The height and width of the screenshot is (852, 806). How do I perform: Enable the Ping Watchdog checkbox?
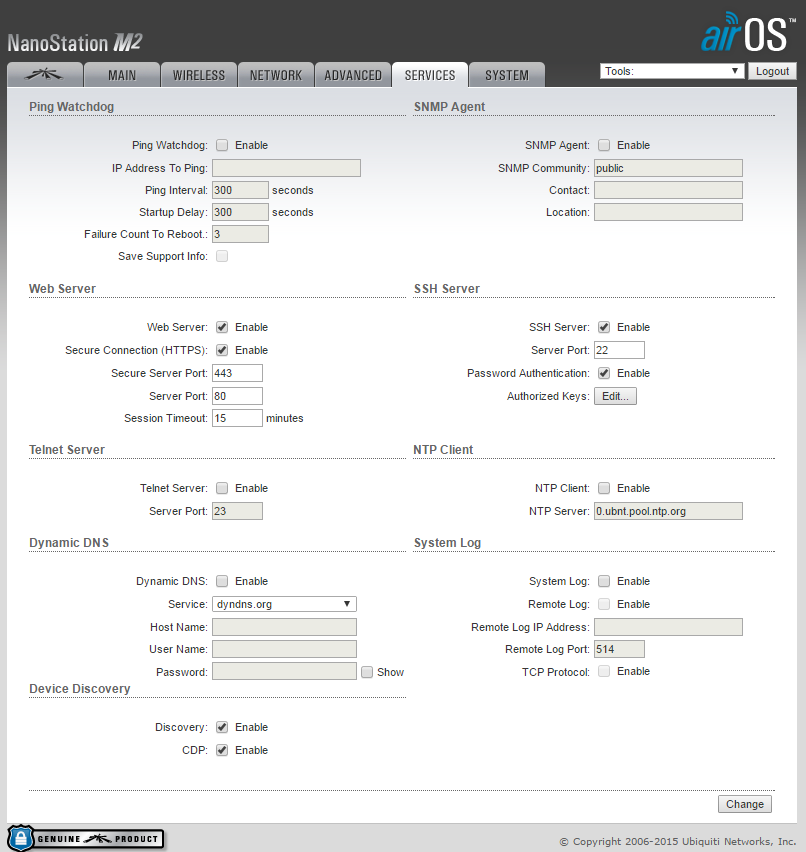222,145
